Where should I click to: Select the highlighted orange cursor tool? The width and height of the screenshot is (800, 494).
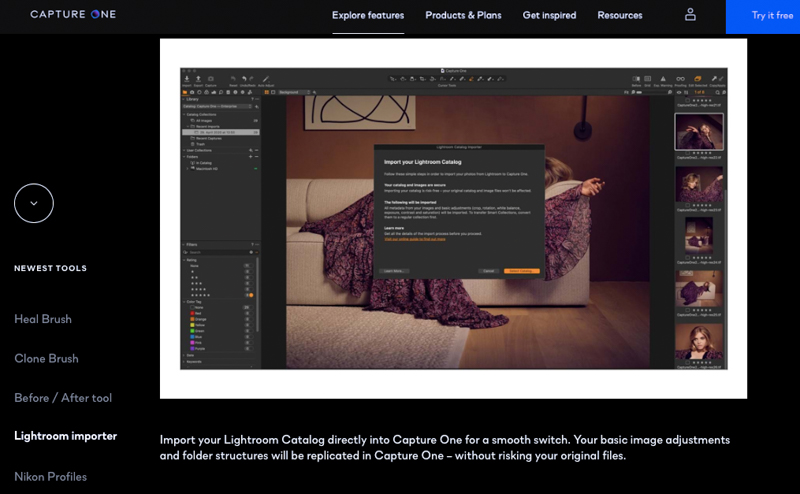pyautogui.click(x=471, y=79)
